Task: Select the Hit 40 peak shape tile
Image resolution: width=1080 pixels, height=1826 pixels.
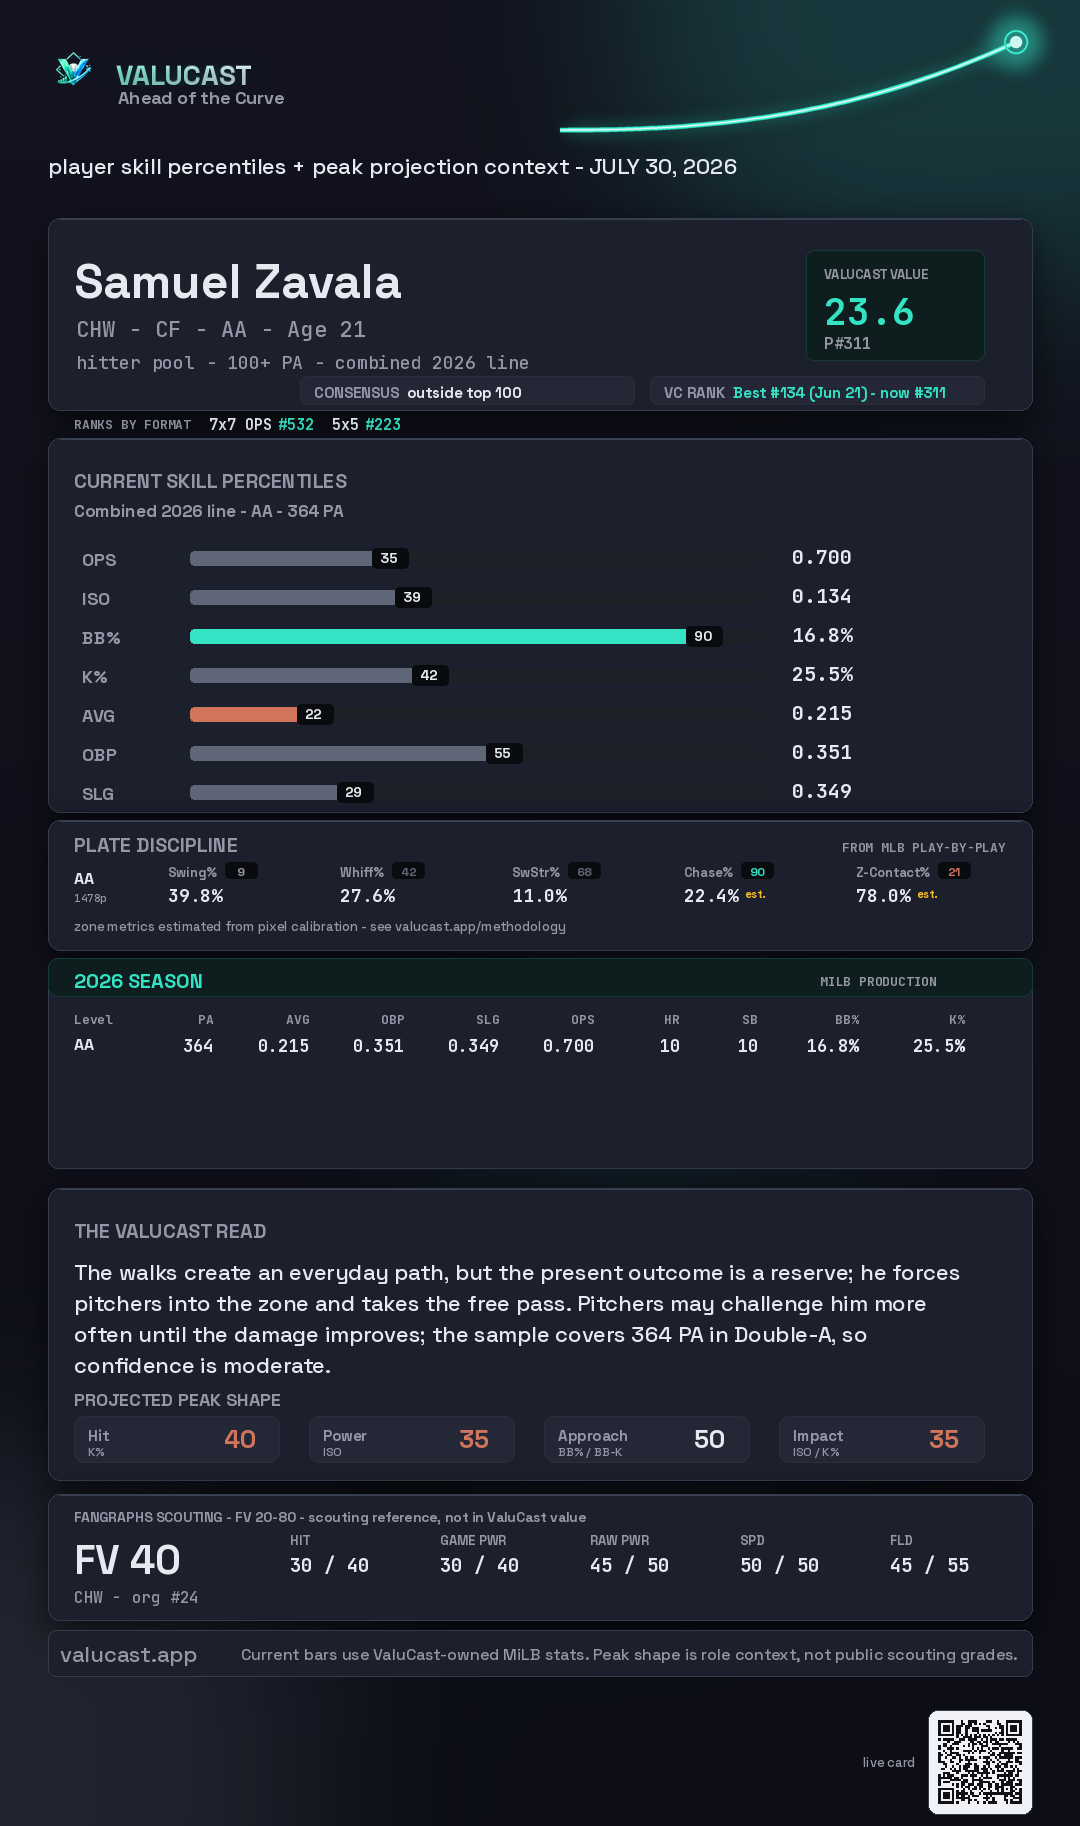Action: tap(177, 1439)
